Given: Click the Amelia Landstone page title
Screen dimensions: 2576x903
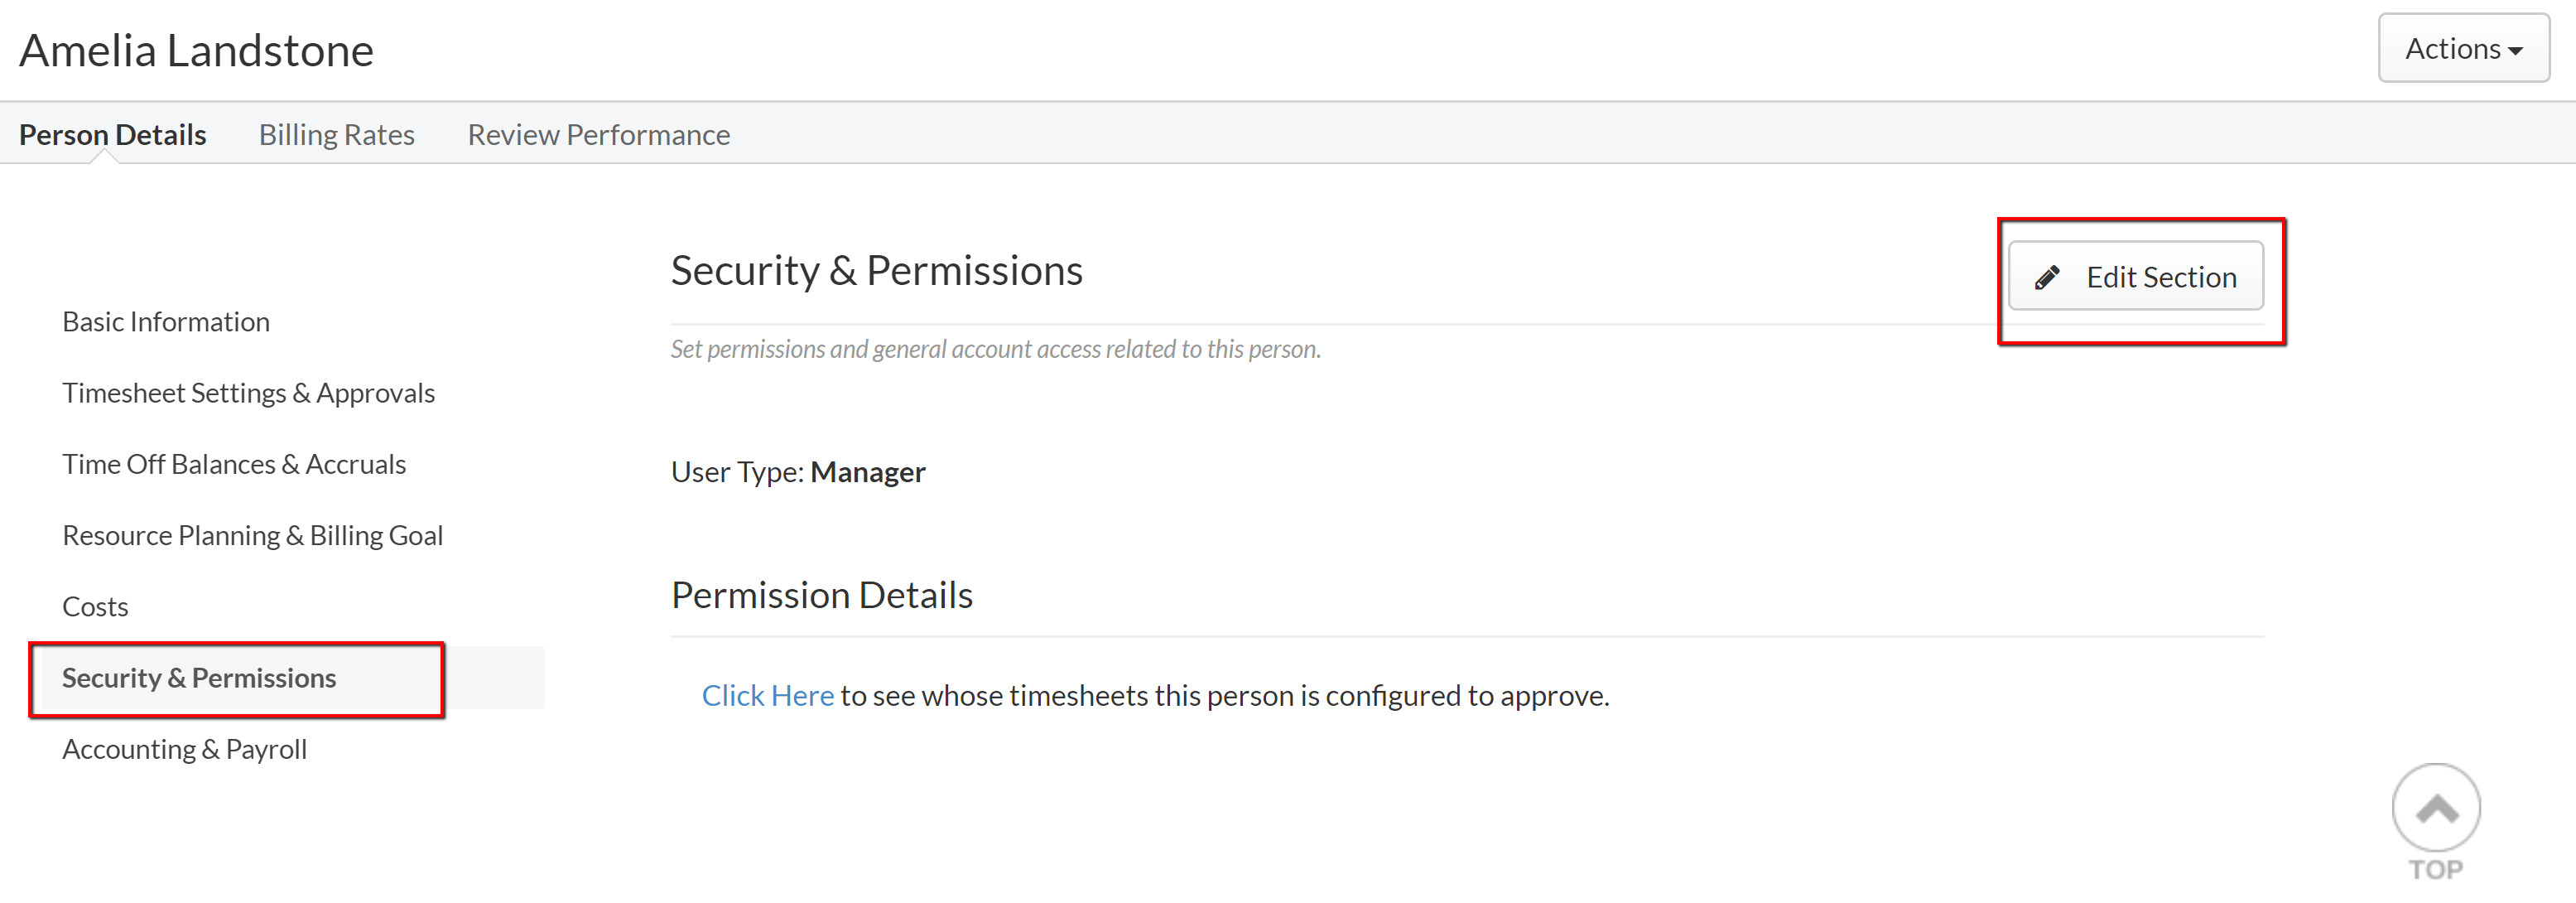Looking at the screenshot, I should coord(196,50).
